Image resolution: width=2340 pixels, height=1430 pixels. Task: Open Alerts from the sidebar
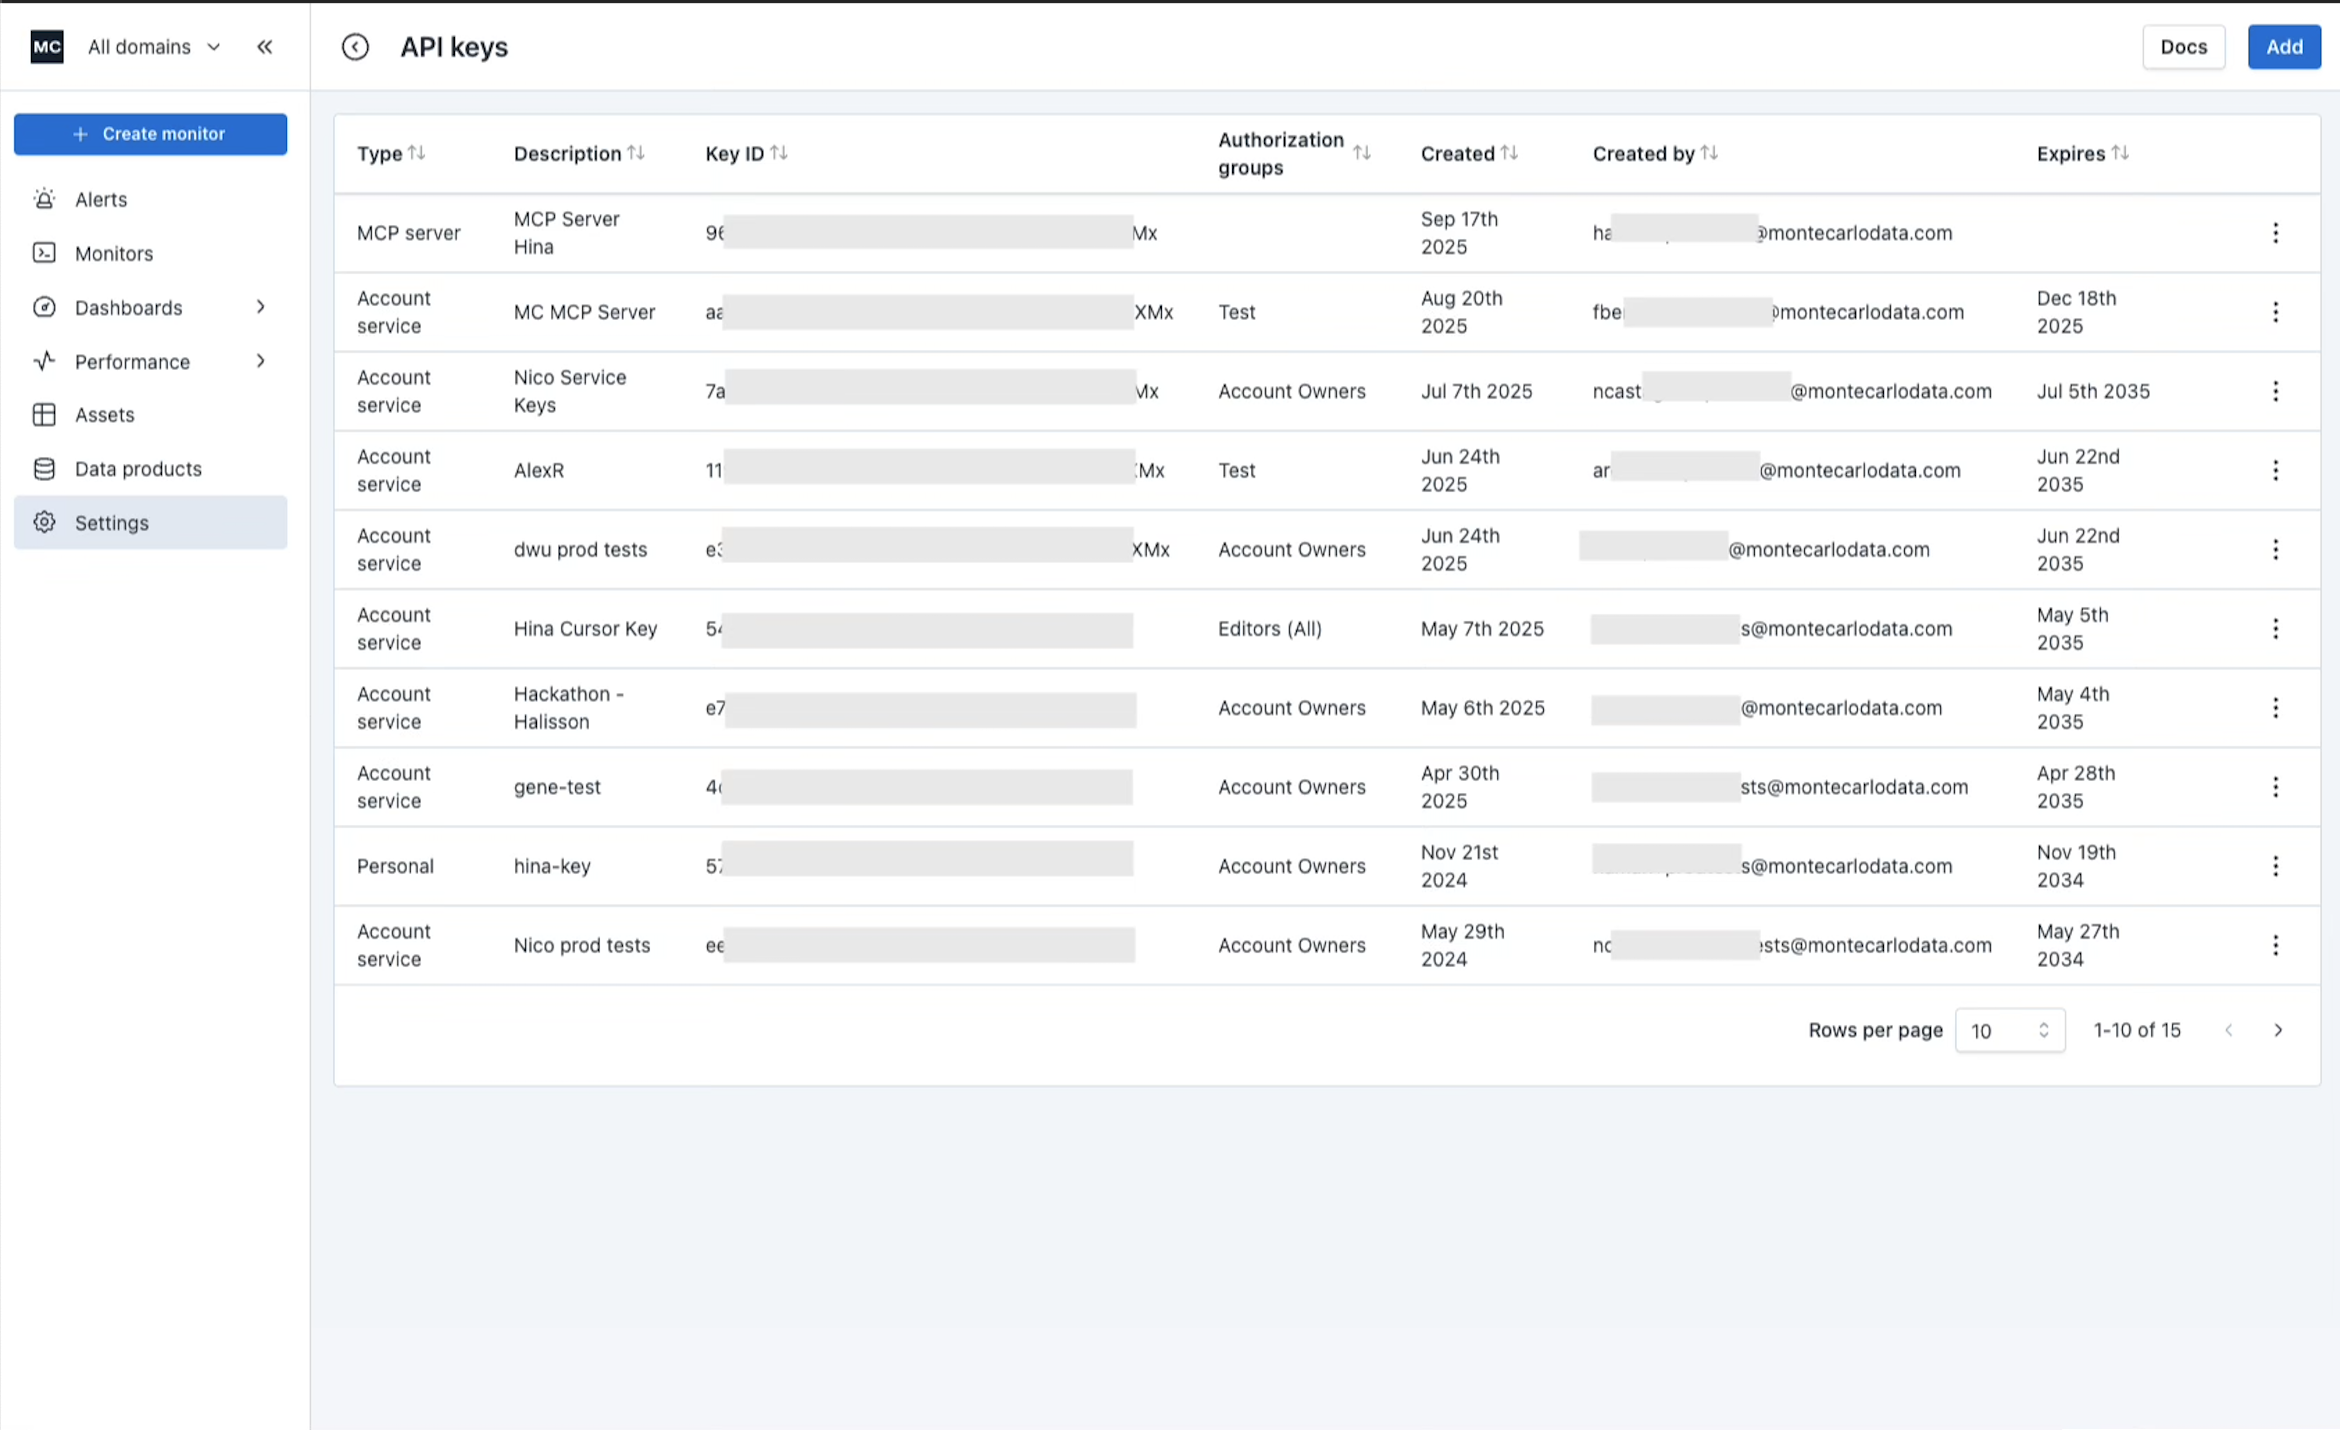101,199
